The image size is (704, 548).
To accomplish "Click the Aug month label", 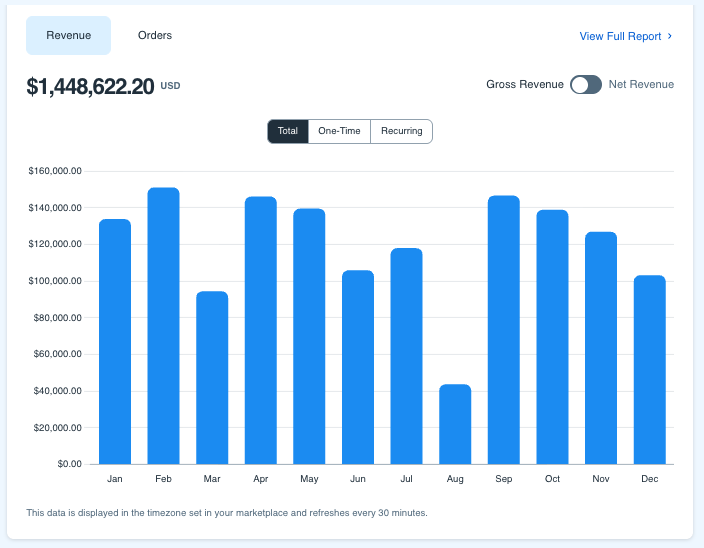I will coord(455,479).
